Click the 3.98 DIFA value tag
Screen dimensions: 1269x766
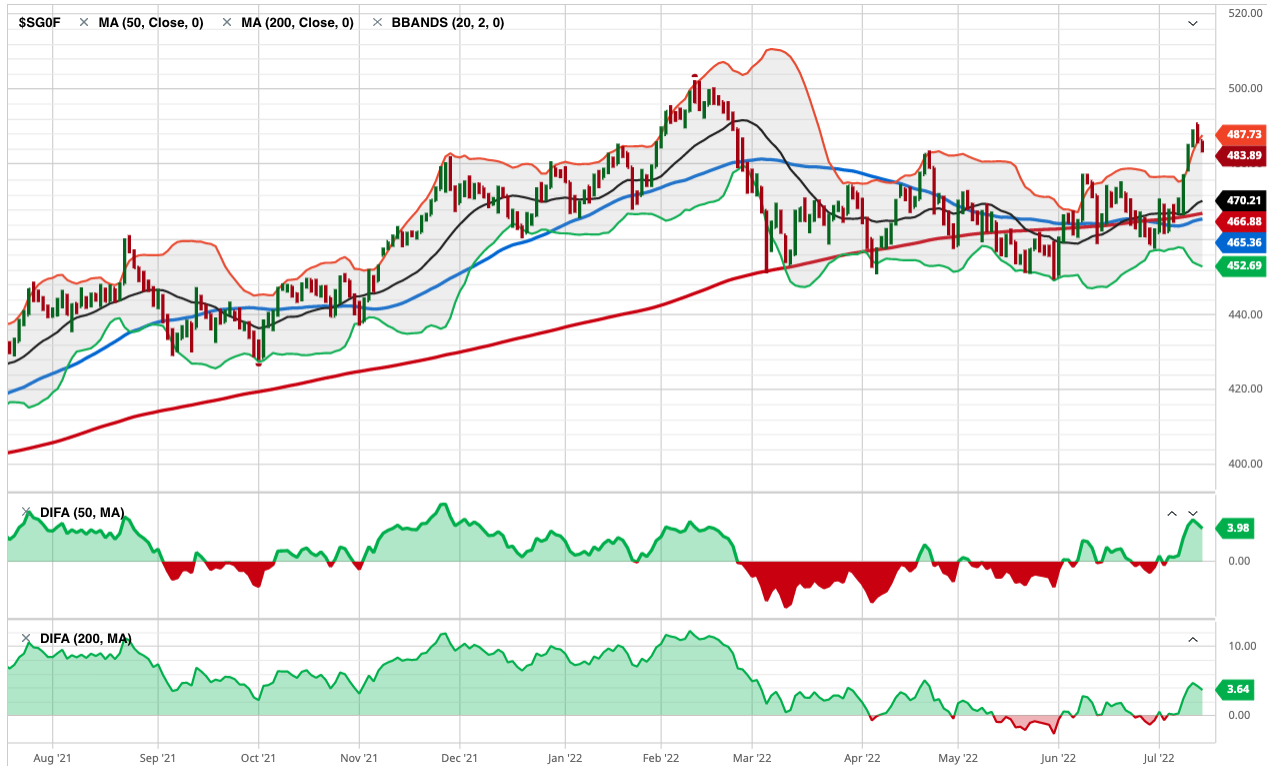(1238, 528)
